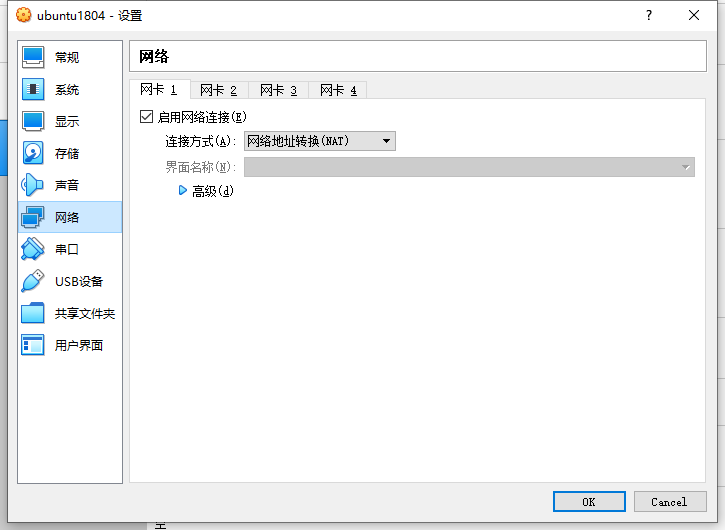Select the 显示 label in sidebar
The height and width of the screenshot is (530, 725).
pos(67,122)
